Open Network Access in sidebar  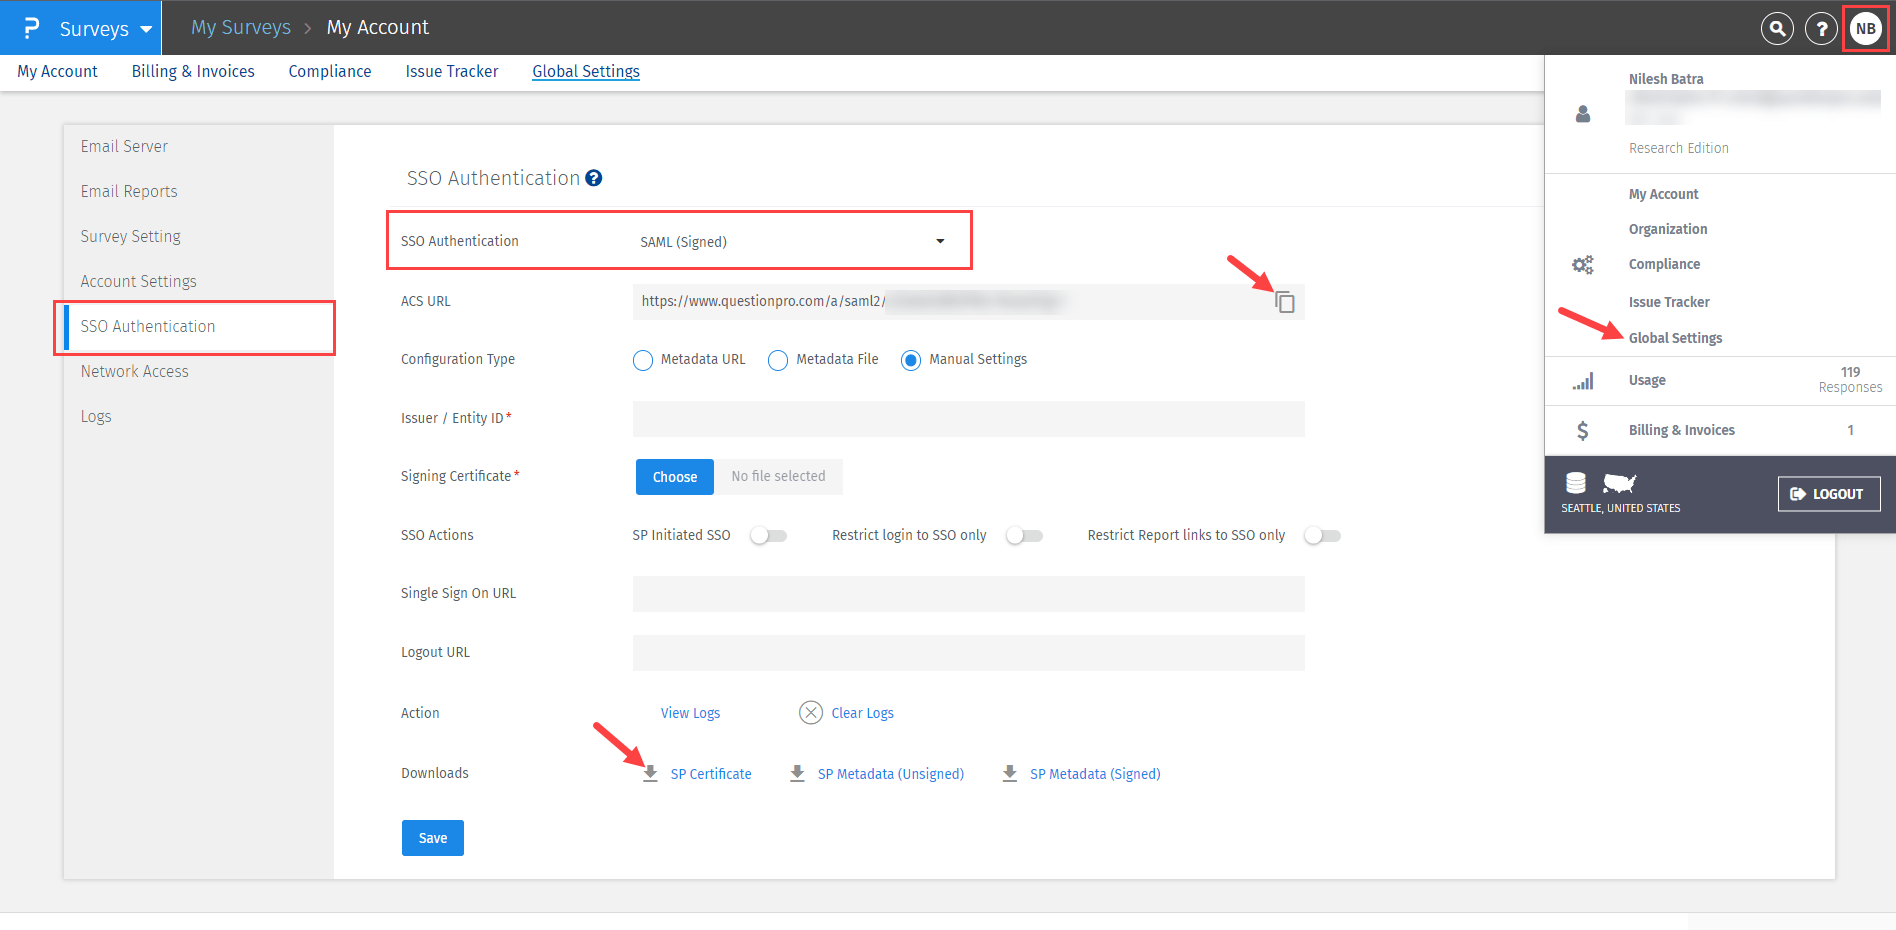[135, 371]
